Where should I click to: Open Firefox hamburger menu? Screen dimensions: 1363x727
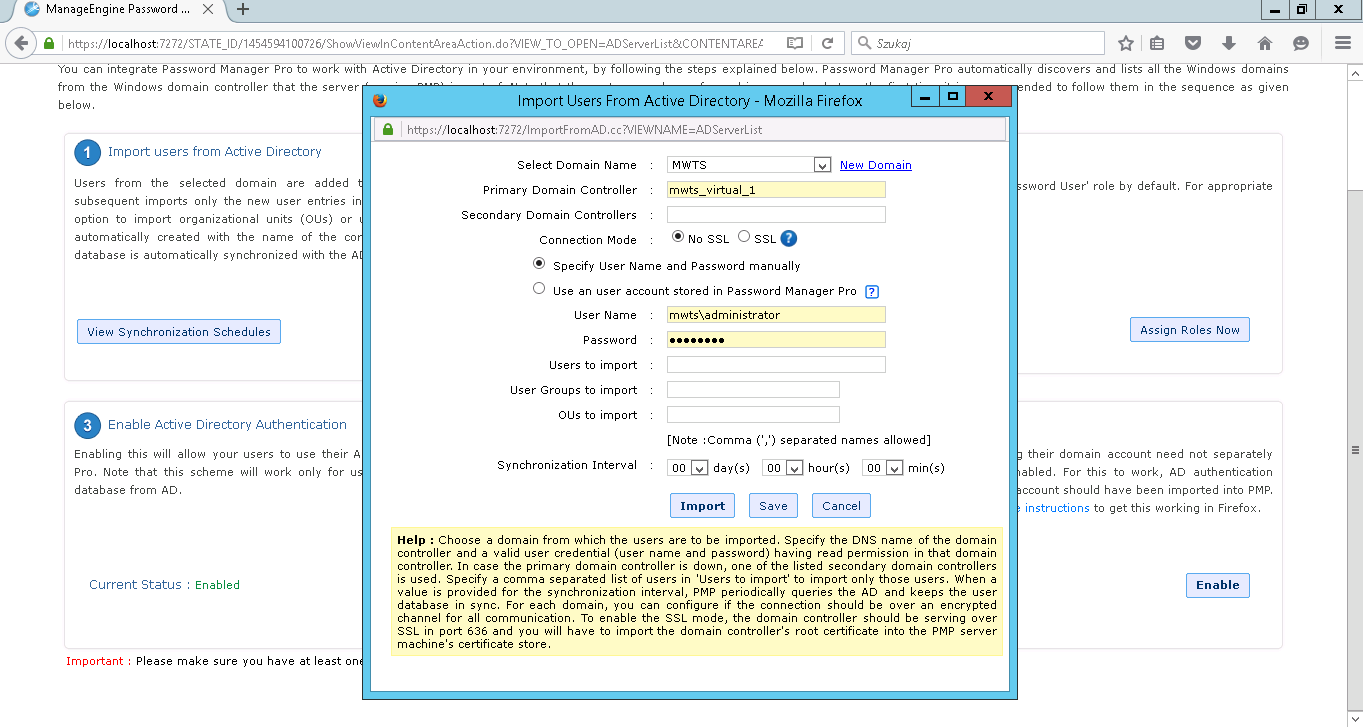click(1342, 44)
